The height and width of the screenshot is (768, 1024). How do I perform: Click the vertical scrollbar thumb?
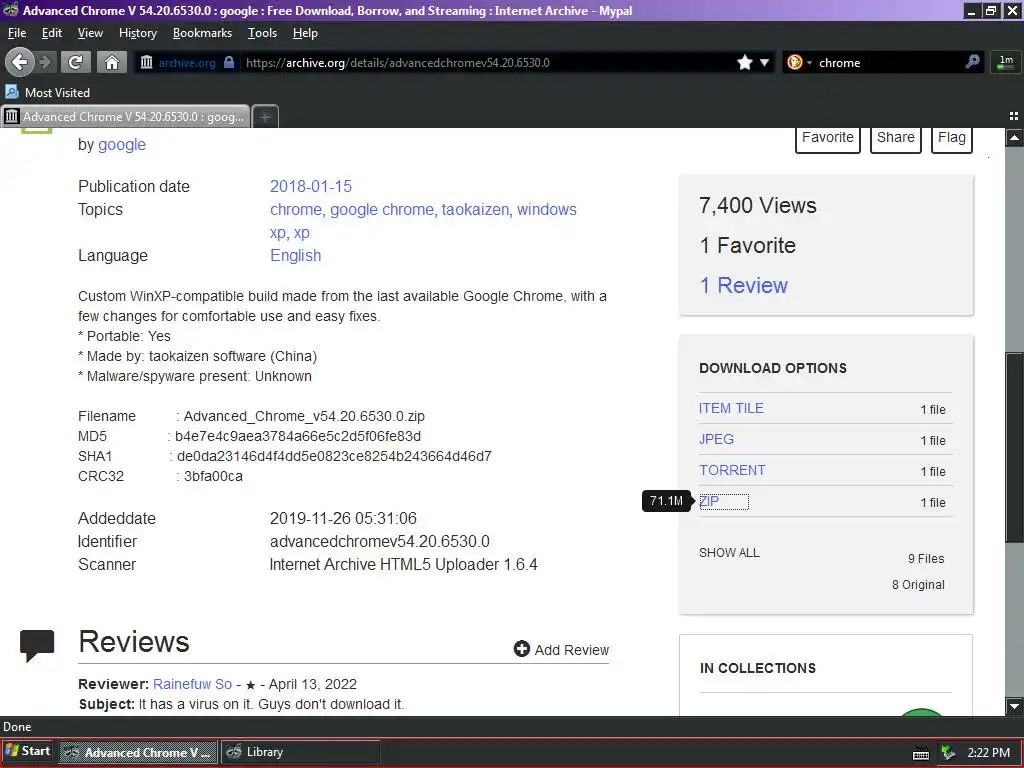click(1014, 447)
